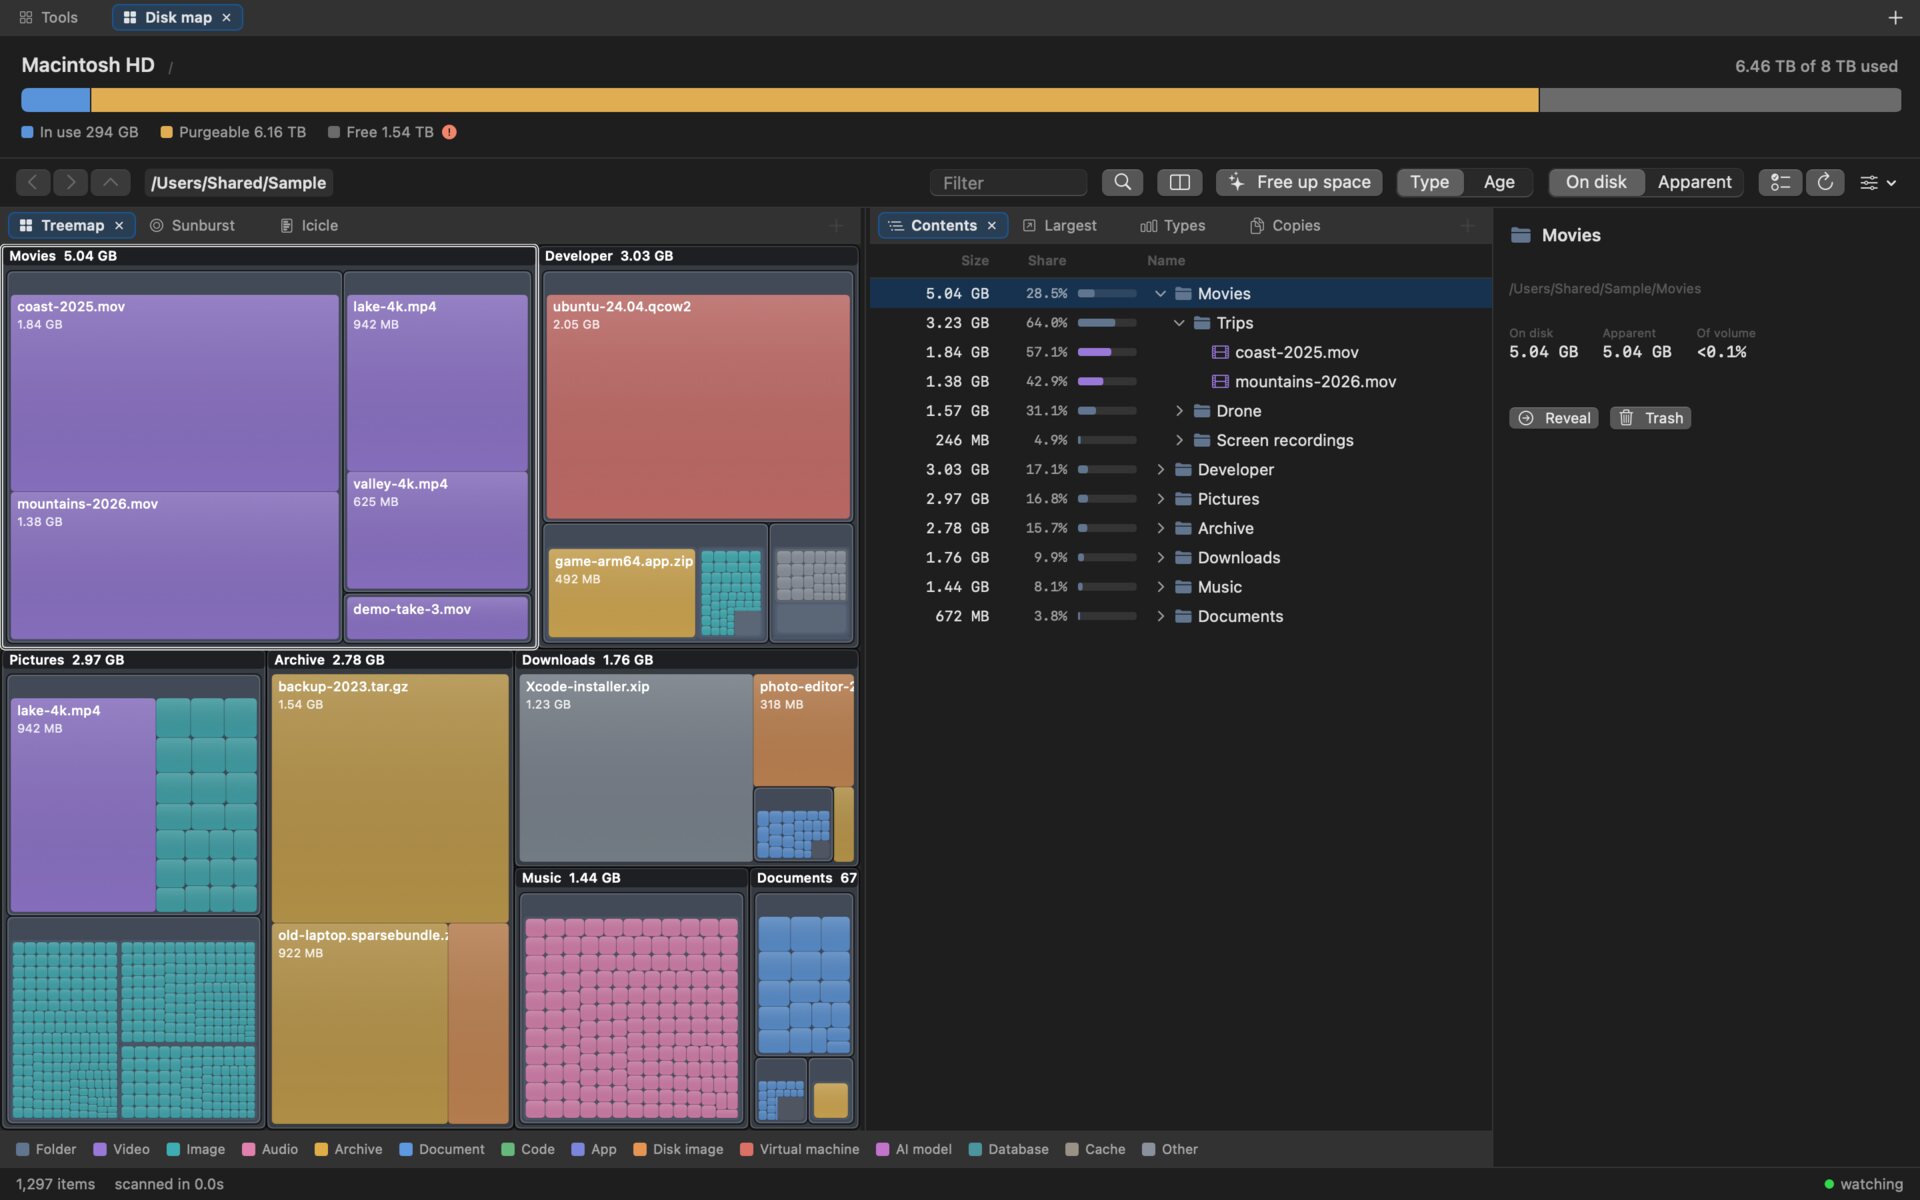The width and height of the screenshot is (1920, 1200).
Task: Switch to the Sunburst view
Action: [192, 225]
